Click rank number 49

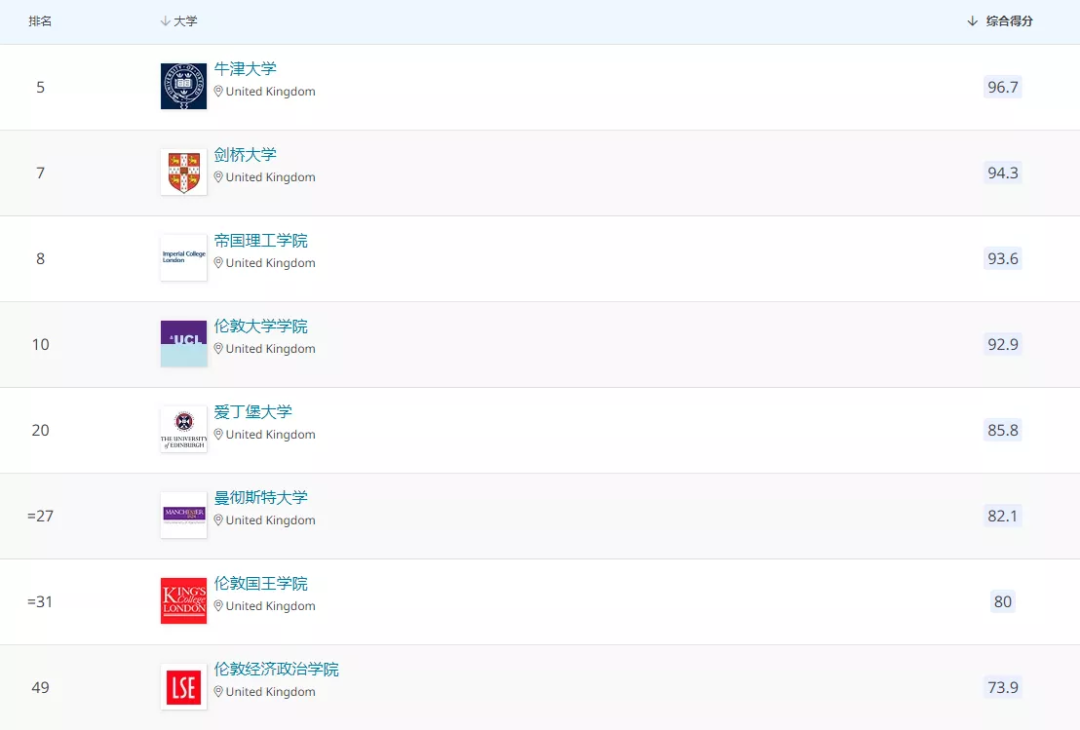[x=41, y=687]
